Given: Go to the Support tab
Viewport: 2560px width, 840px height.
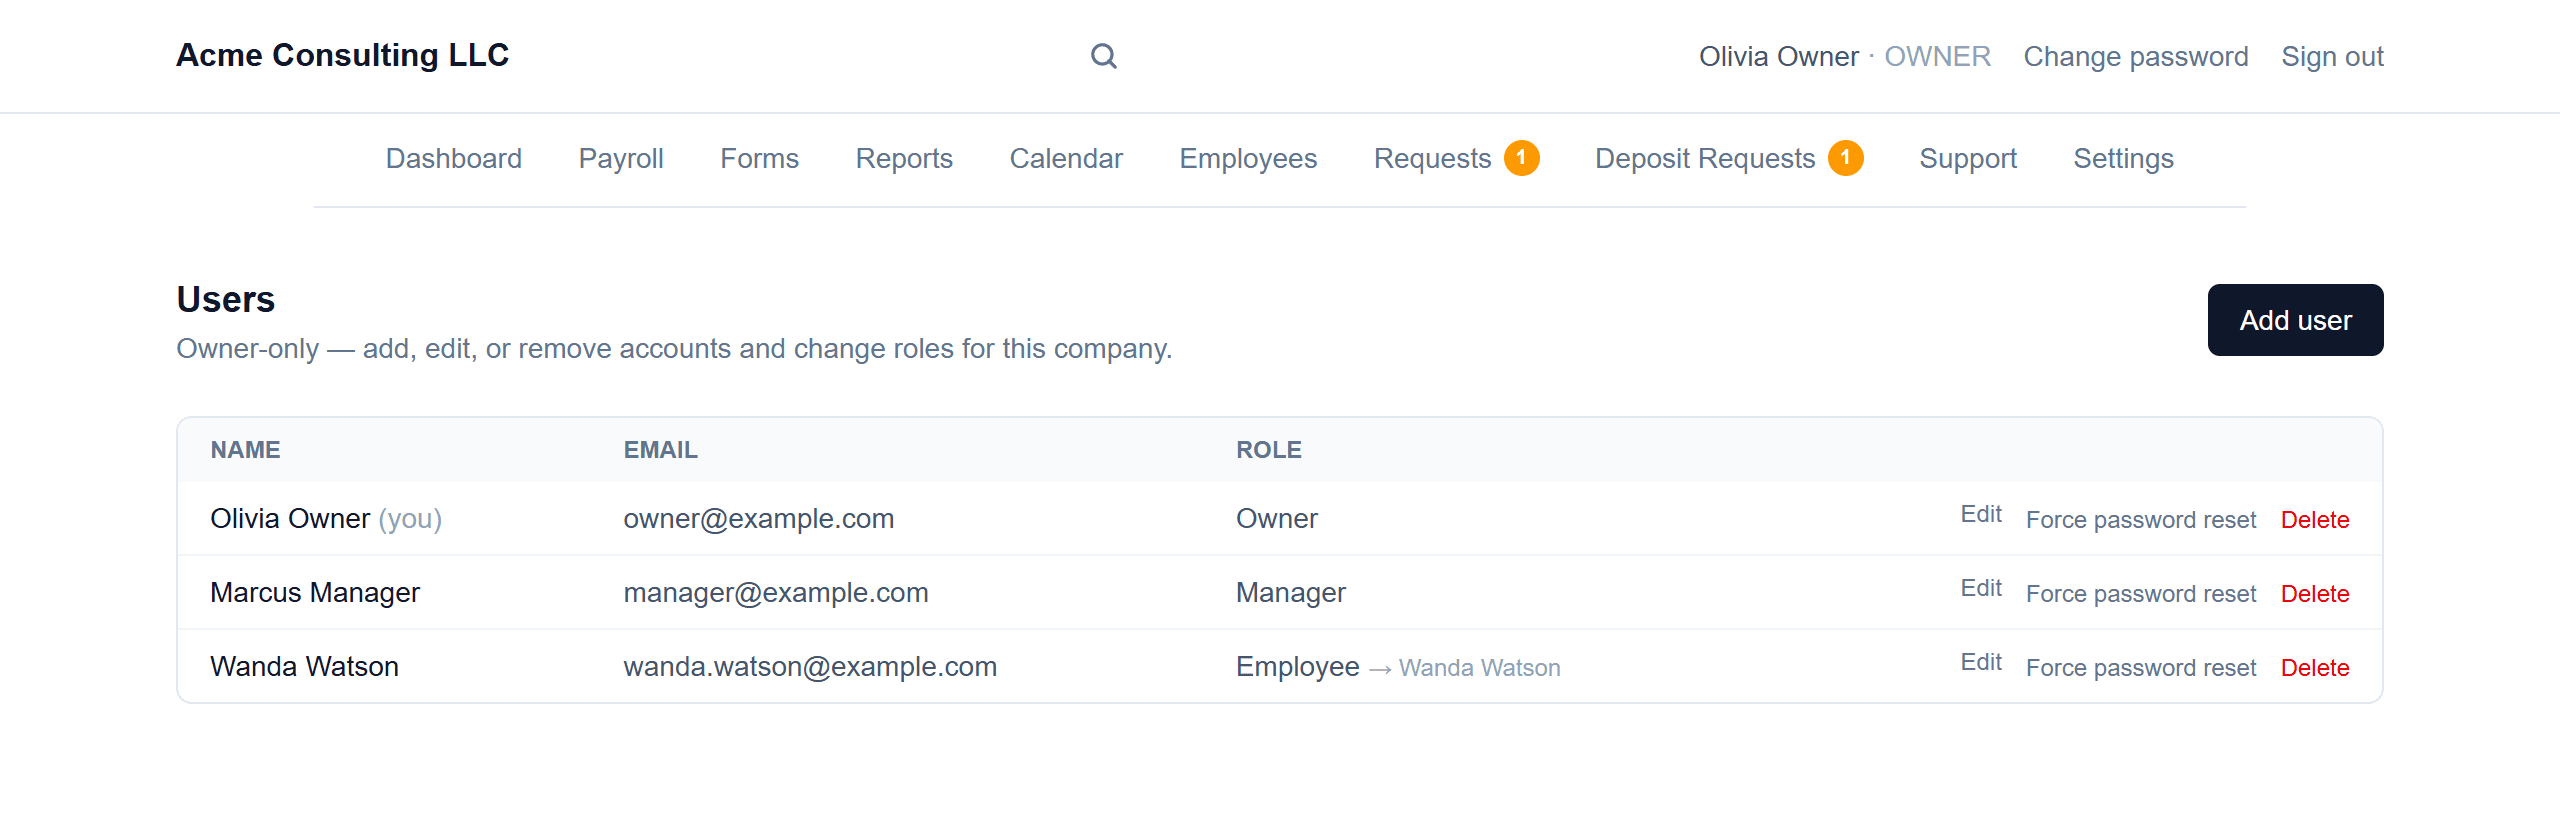Looking at the screenshot, I should click(x=1968, y=158).
